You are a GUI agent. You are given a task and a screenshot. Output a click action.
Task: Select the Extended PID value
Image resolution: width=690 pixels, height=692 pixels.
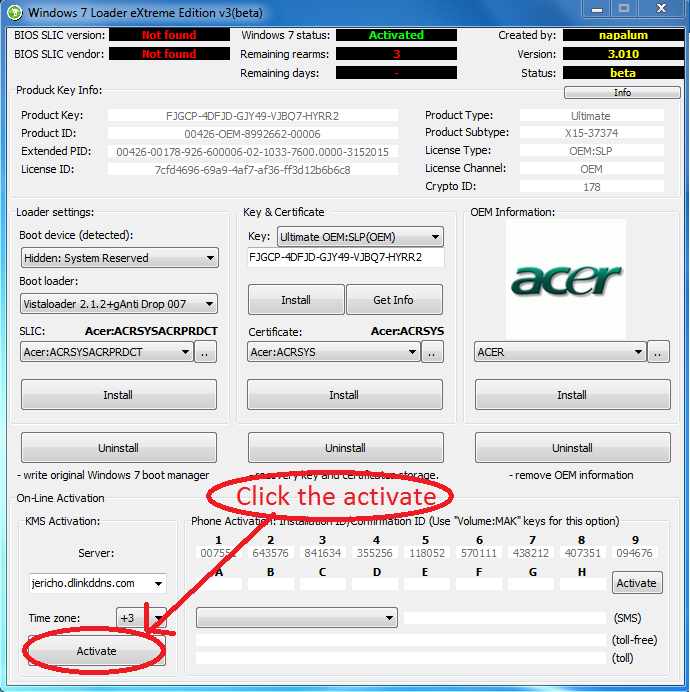click(253, 152)
